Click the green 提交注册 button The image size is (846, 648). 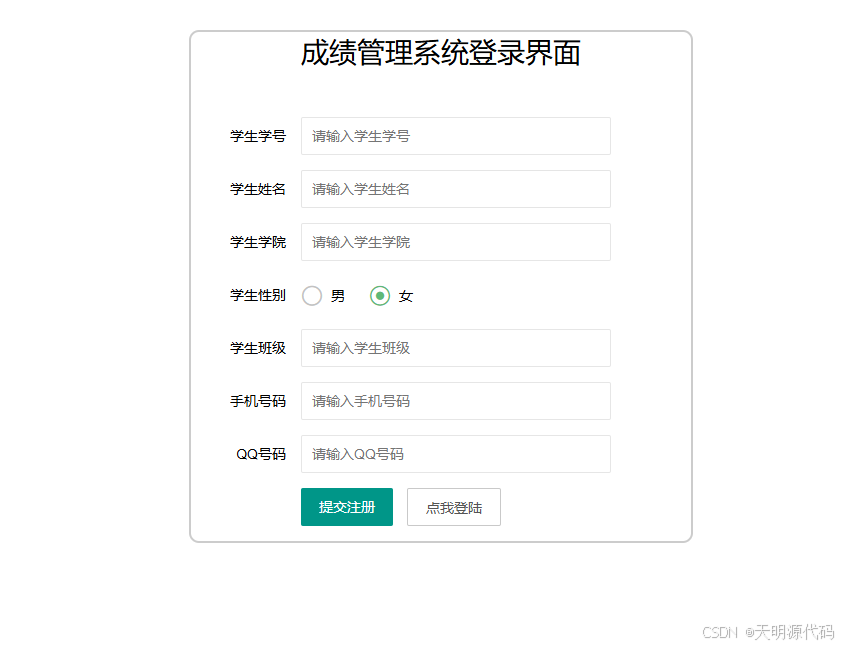tap(347, 507)
